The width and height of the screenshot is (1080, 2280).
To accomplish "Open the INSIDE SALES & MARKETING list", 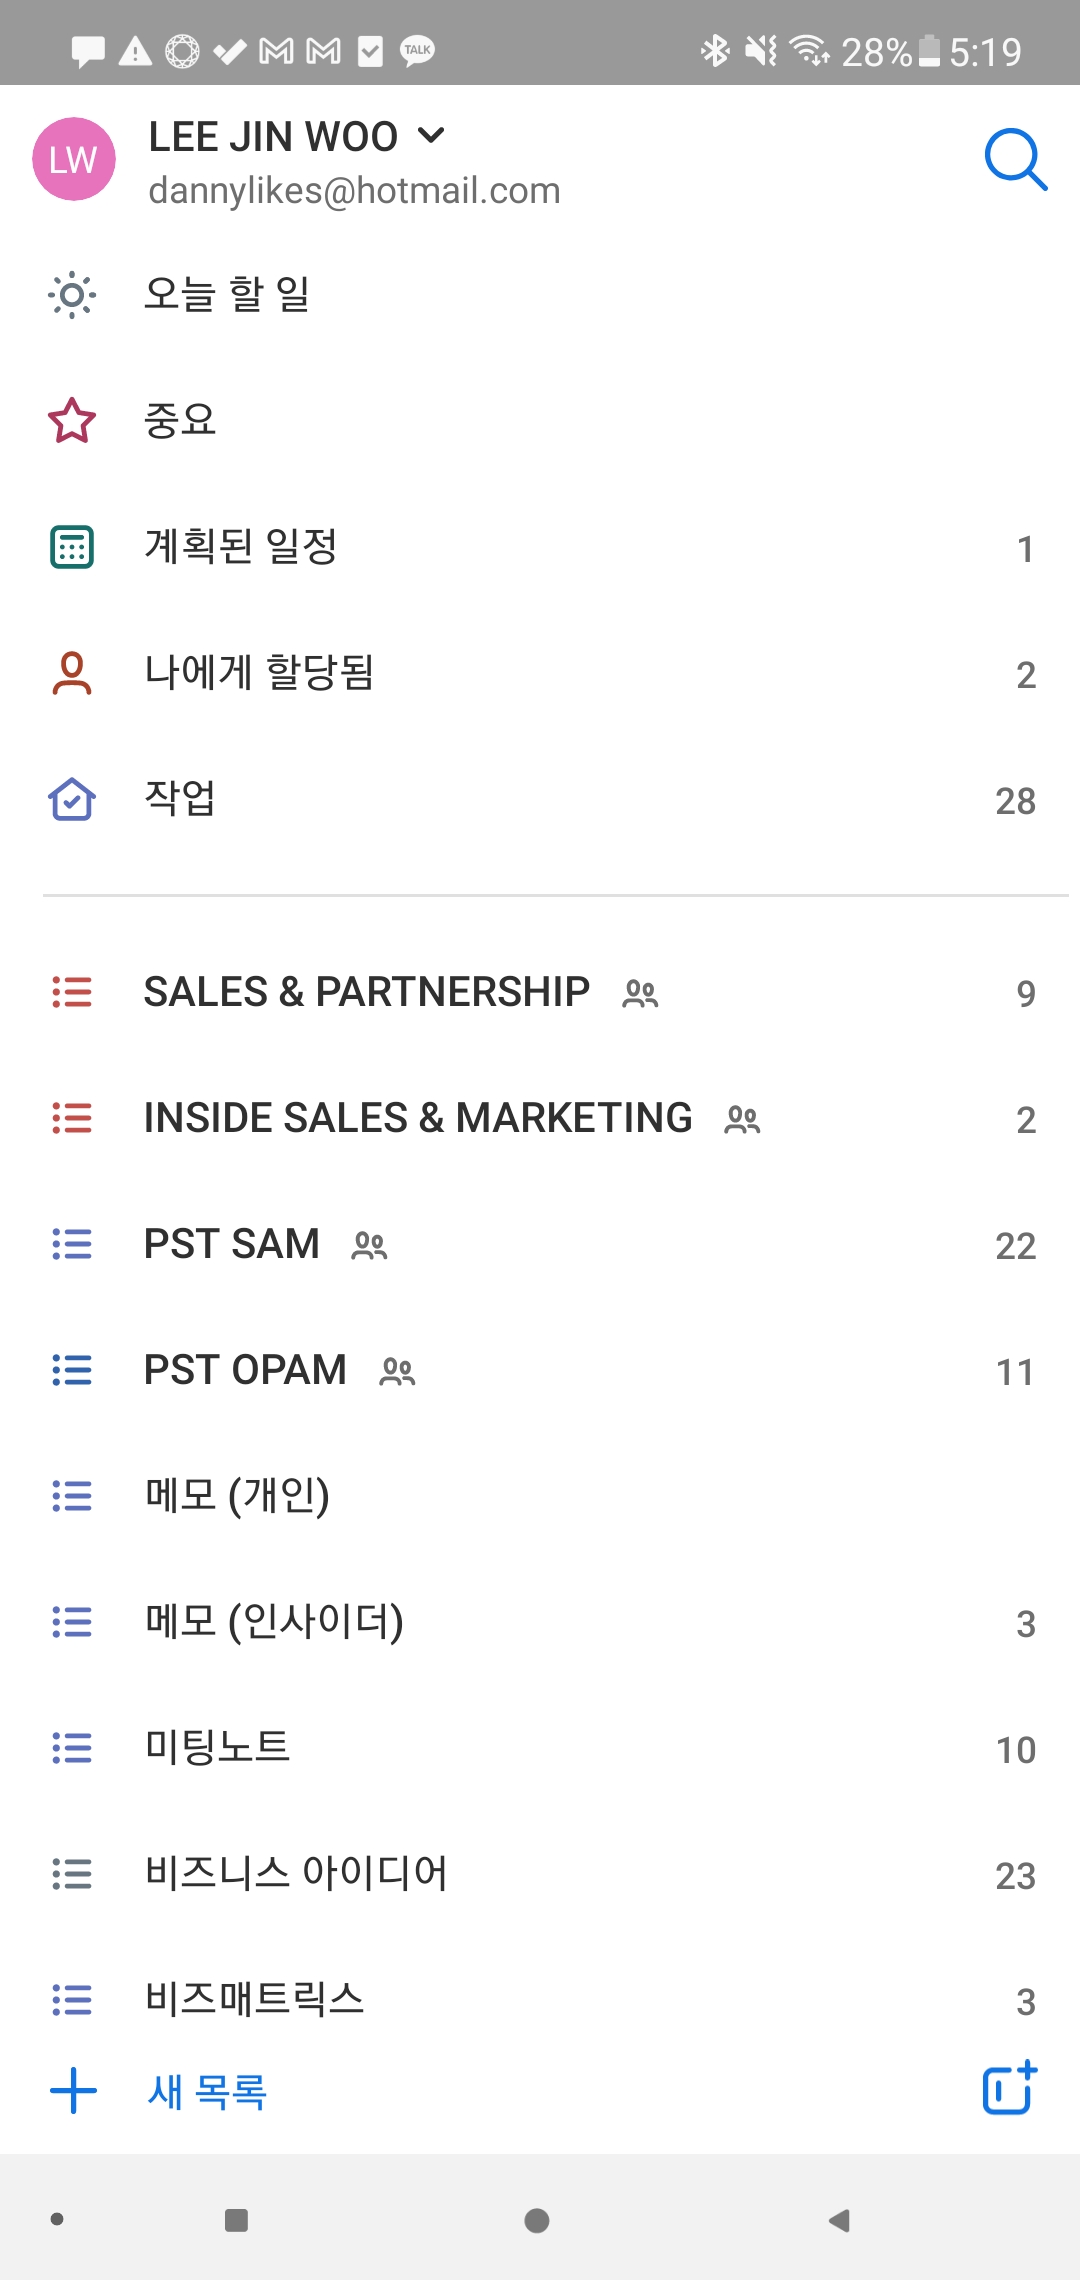I will click(x=418, y=1118).
